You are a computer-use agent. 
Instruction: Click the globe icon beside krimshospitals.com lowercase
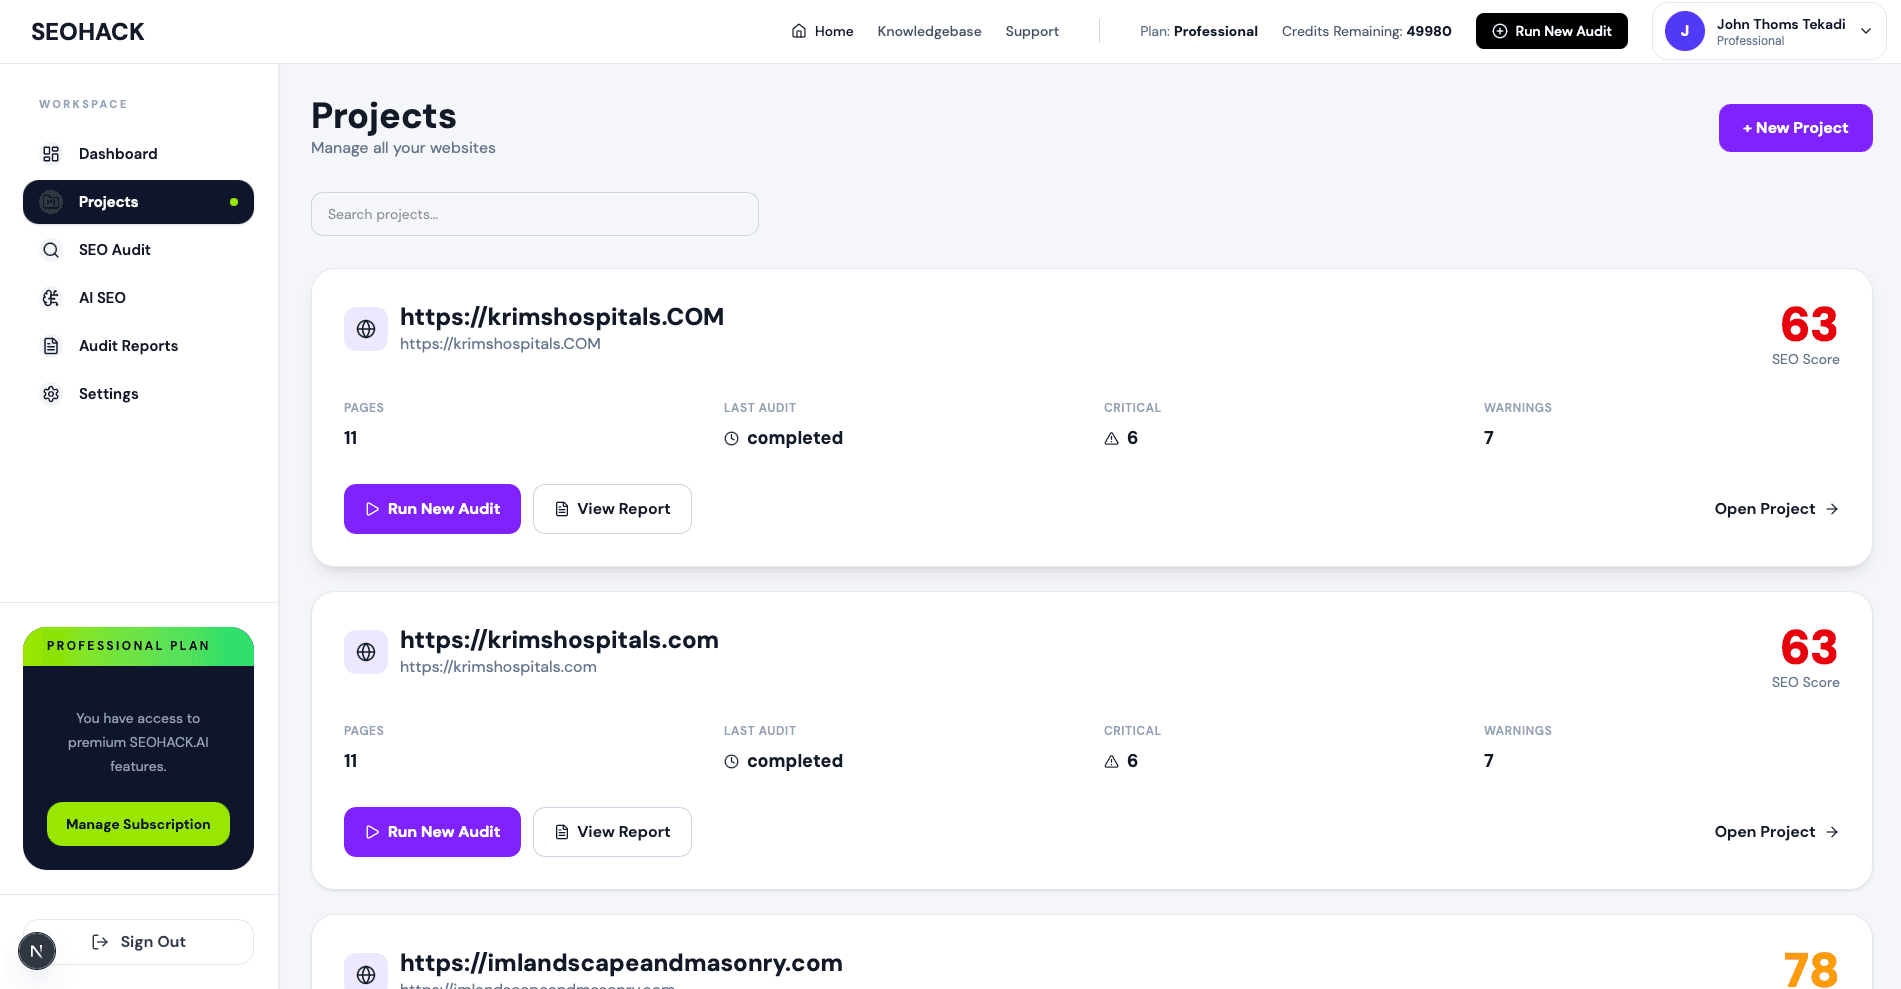click(x=366, y=652)
